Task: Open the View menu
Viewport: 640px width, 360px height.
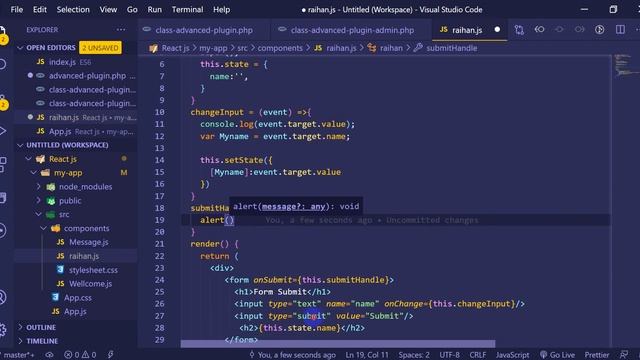Action: point(108,9)
